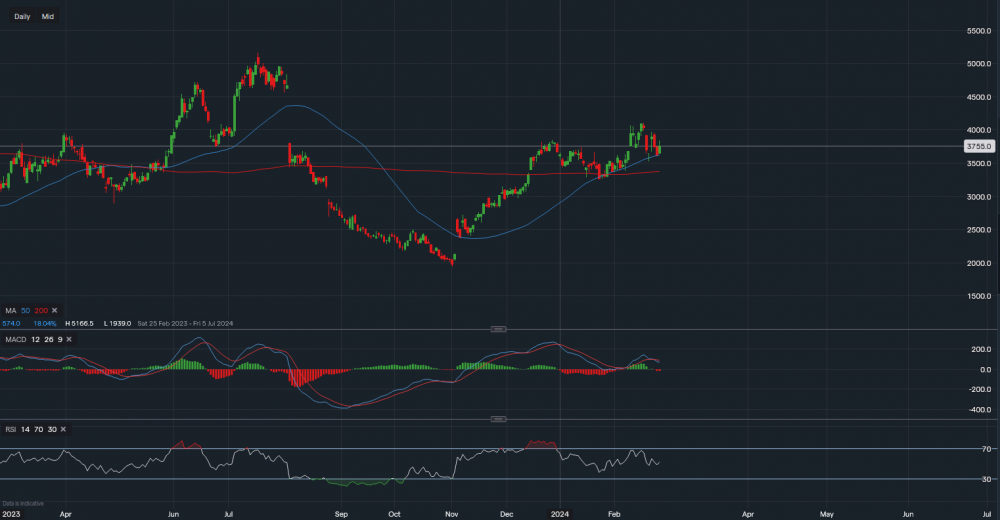Viewport: 1000px width, 520px height.
Task: Click the Apr 2024 label on time axis
Action: coord(747,513)
